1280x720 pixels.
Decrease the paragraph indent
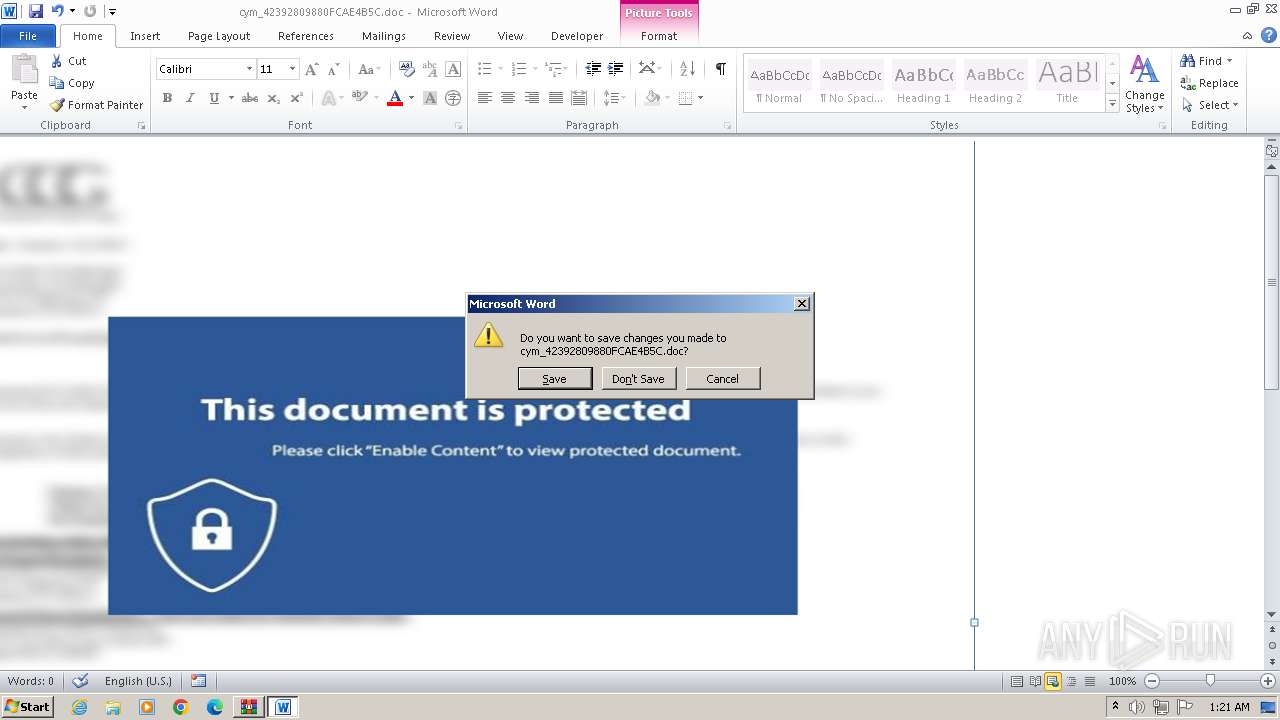593,69
